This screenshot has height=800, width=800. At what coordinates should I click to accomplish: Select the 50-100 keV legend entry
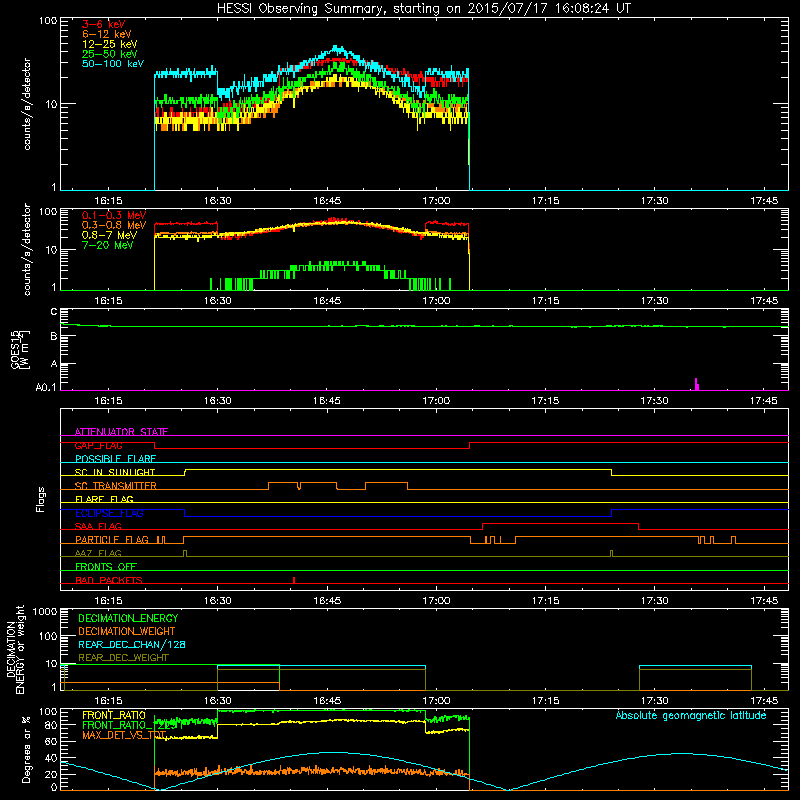113,64
